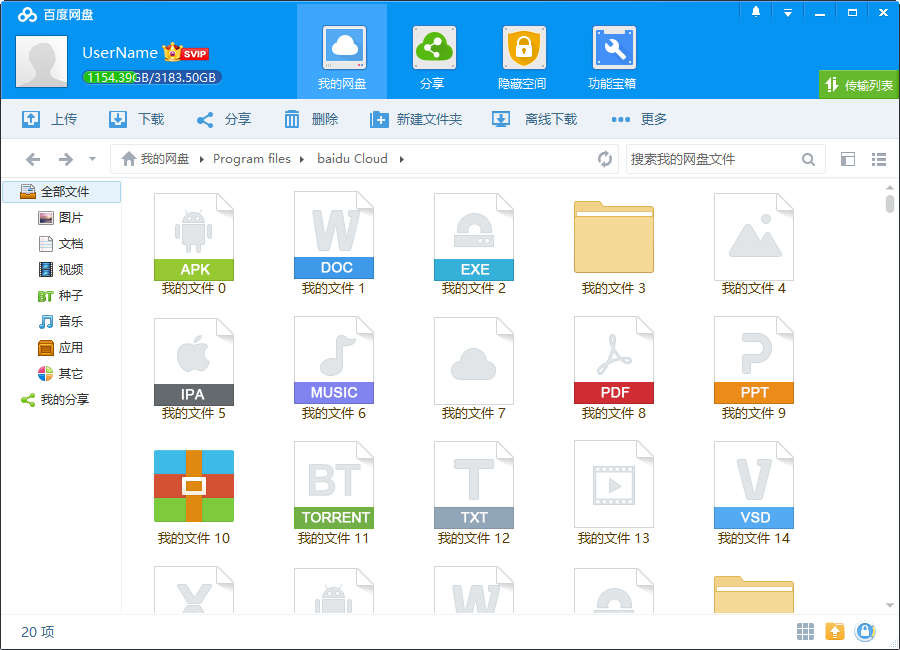Viewport: 900px width, 650px height.
Task: Click the file list vertical scrollbar thumb
Action: [x=890, y=204]
